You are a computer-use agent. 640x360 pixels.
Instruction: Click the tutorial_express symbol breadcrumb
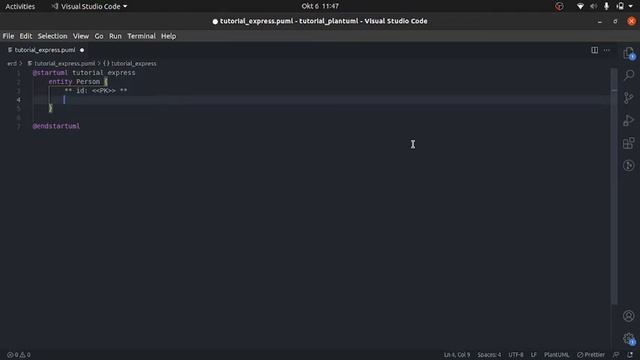pos(130,64)
